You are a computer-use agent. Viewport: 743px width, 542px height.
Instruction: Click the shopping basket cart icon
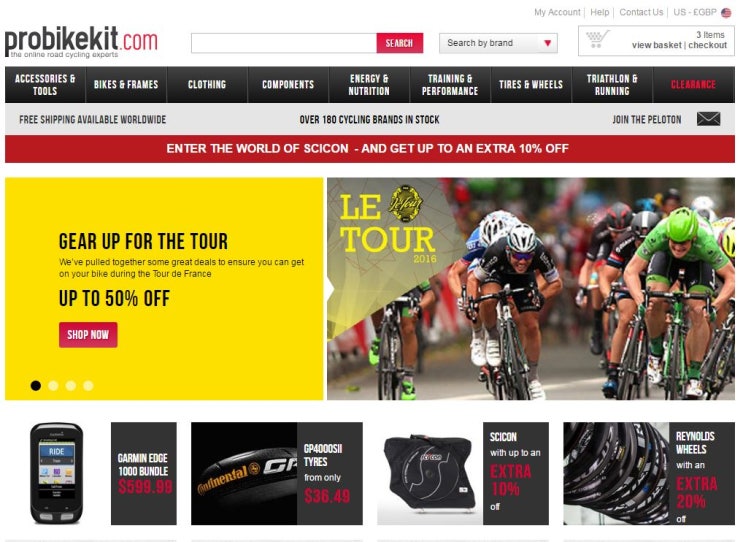tap(597, 39)
